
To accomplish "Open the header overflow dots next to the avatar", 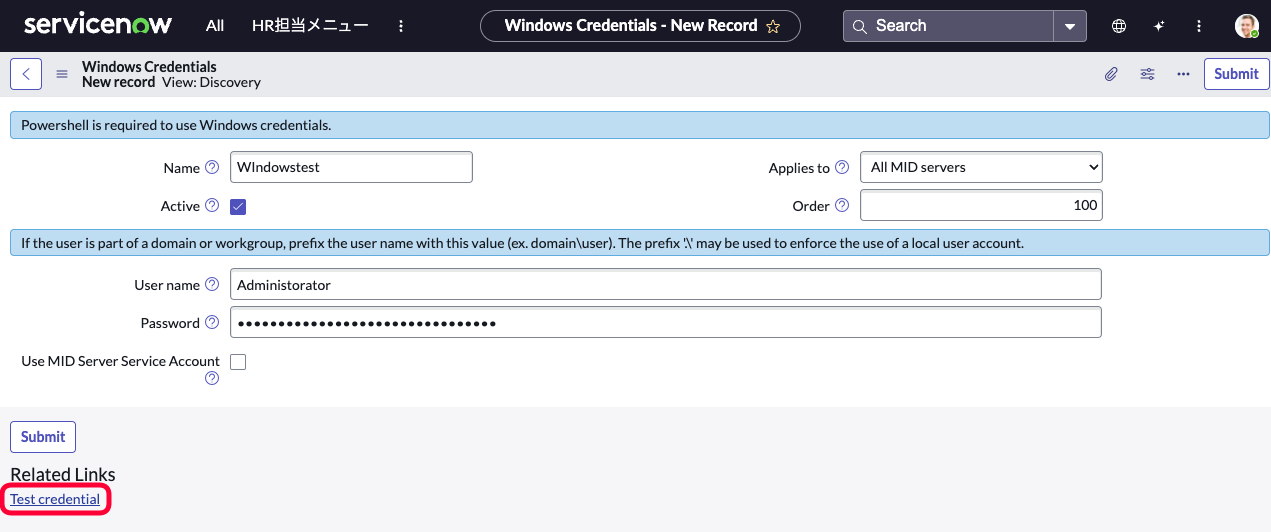I will (1199, 26).
